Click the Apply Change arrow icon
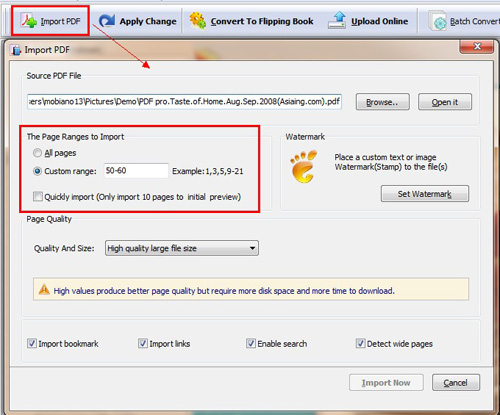The image size is (500, 415). click(107, 21)
